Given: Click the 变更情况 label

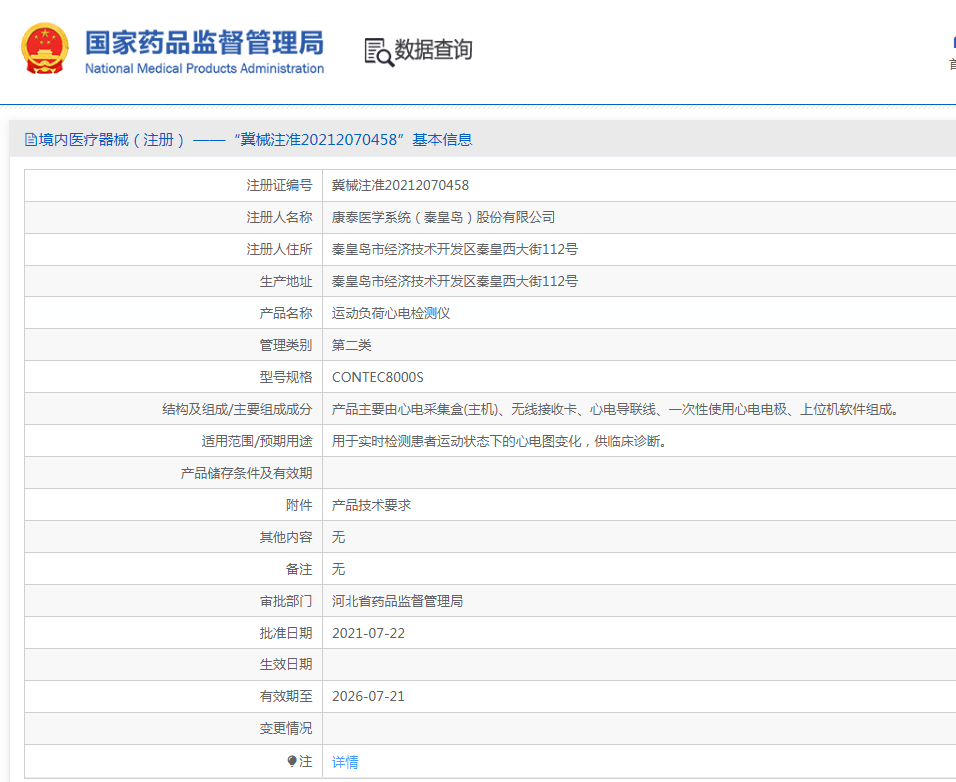Looking at the screenshot, I should click(286, 728).
